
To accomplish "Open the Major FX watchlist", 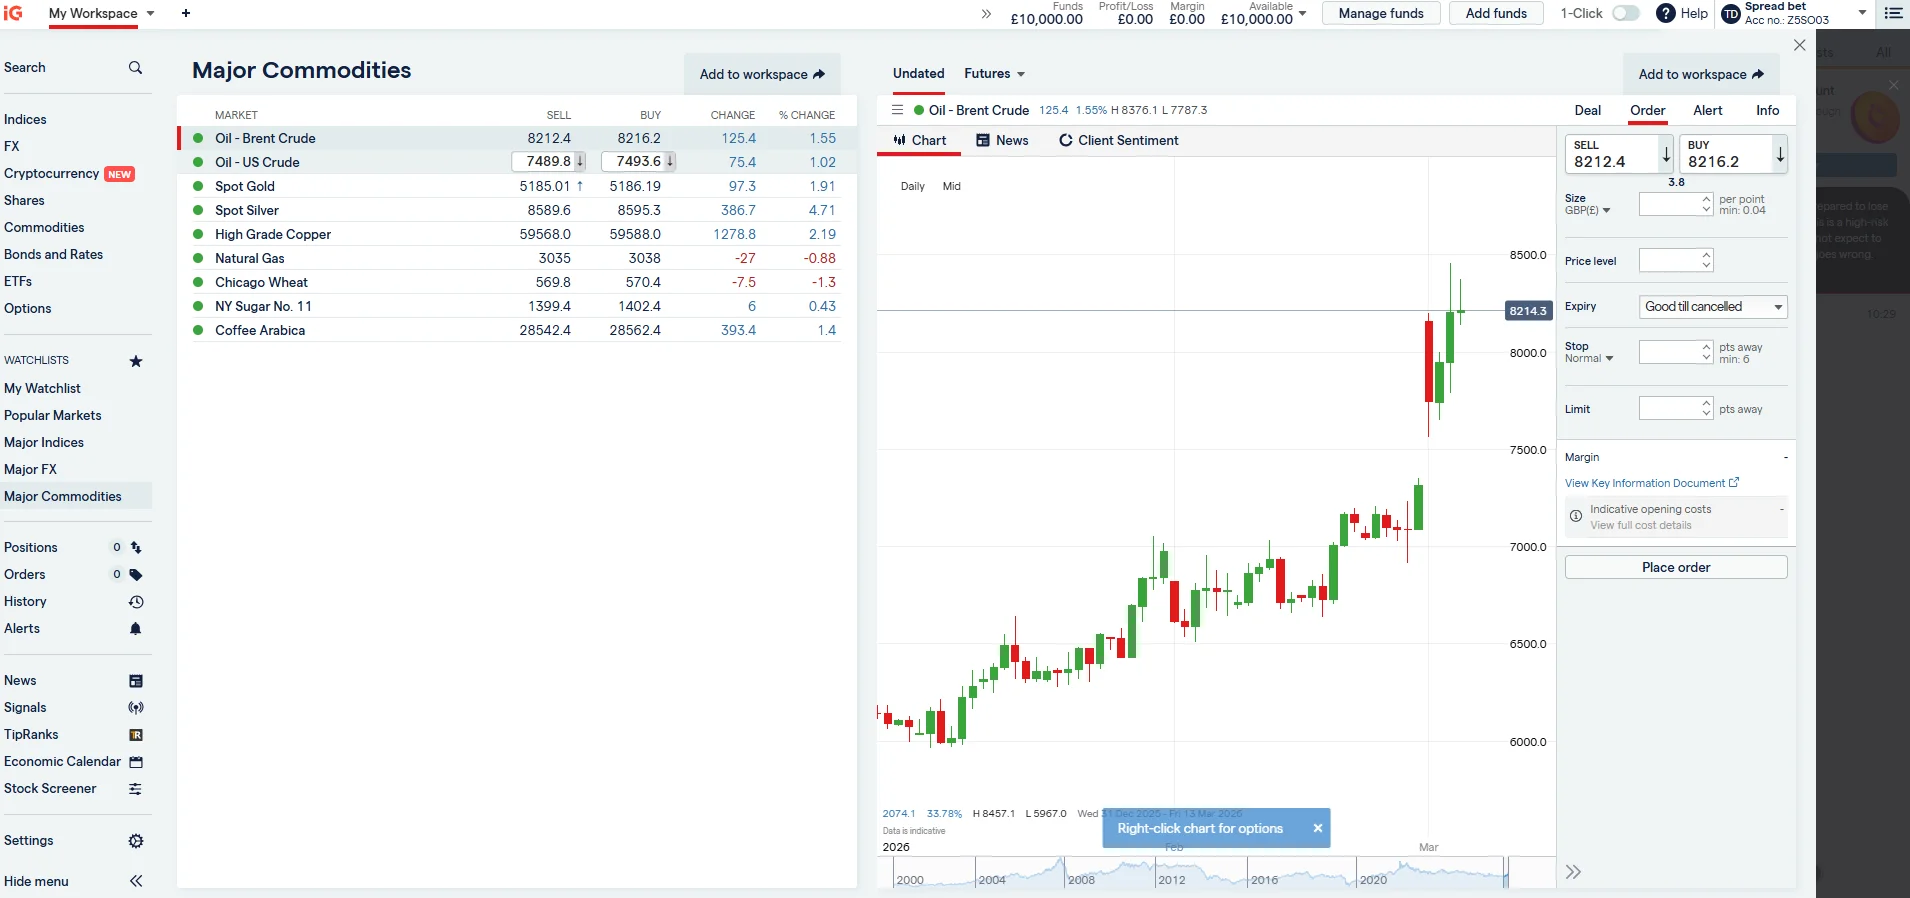I will click(x=30, y=469).
